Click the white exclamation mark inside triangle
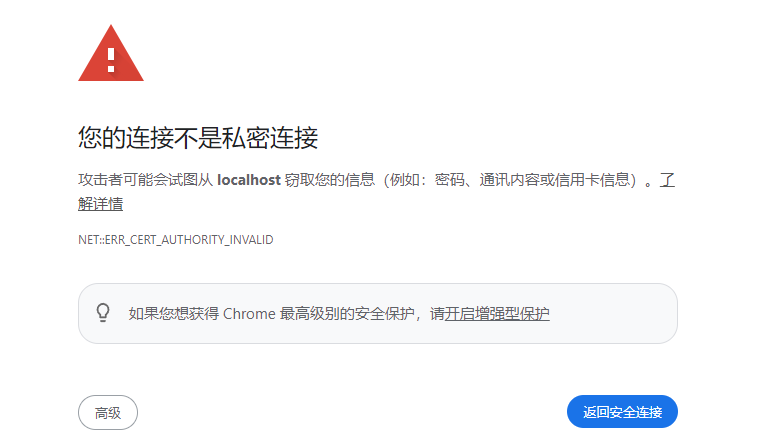Image resolution: width=772 pixels, height=448 pixels. (x=111, y=60)
